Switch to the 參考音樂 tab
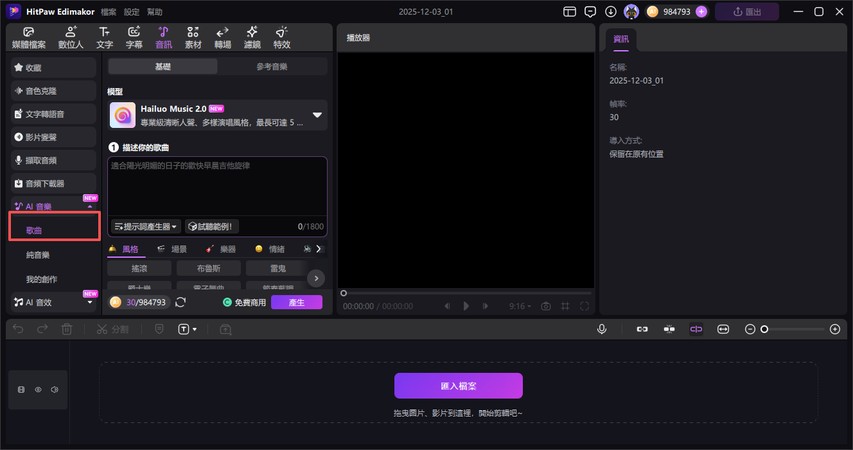The width and height of the screenshot is (853, 450). [272, 66]
